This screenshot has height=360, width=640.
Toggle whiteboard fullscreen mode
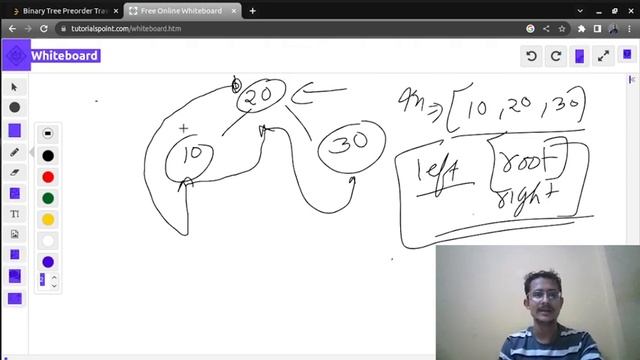coord(603,56)
